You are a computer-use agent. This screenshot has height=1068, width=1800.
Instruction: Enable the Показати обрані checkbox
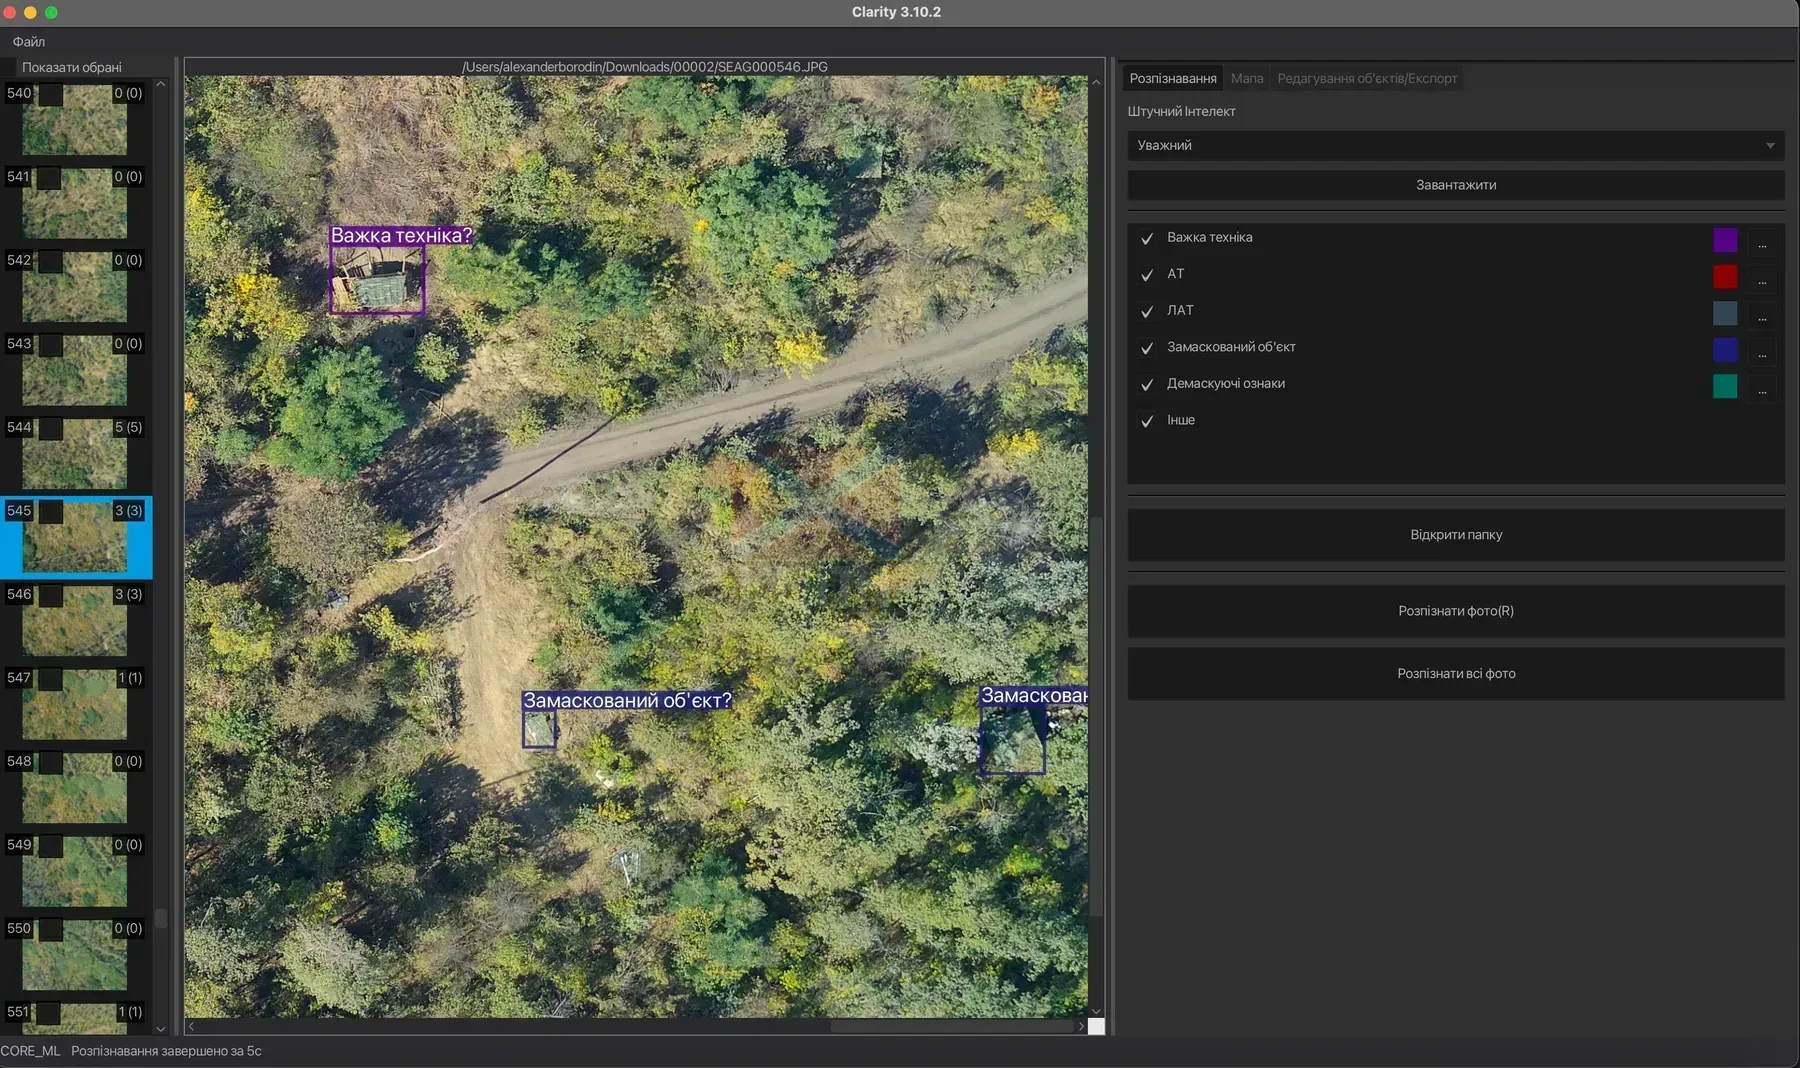(9, 67)
